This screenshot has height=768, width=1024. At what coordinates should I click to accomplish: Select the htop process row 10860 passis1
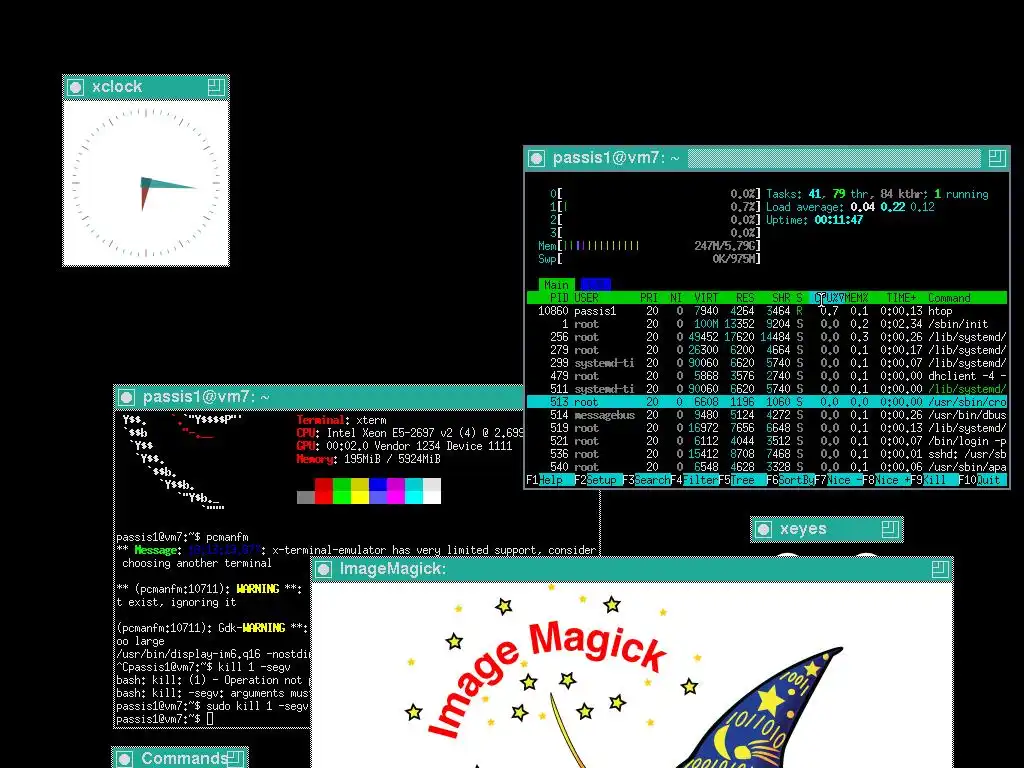pyautogui.click(x=767, y=311)
